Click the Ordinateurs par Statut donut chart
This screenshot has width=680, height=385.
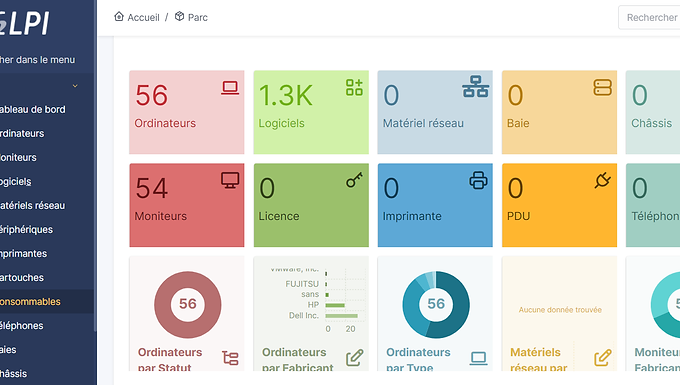tap(188, 305)
